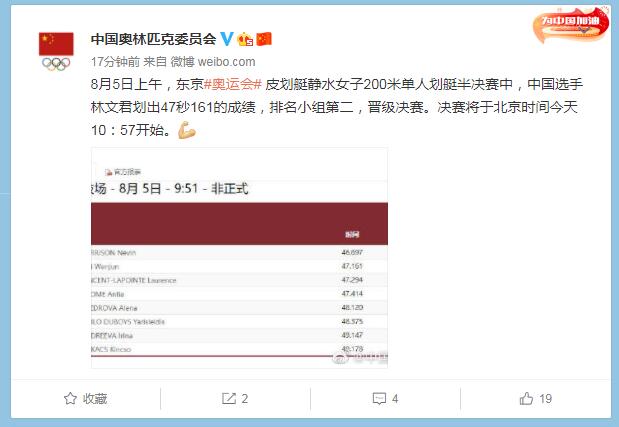Click the 为中国加油 banner badge
The height and width of the screenshot is (427, 619).
click(x=571, y=24)
